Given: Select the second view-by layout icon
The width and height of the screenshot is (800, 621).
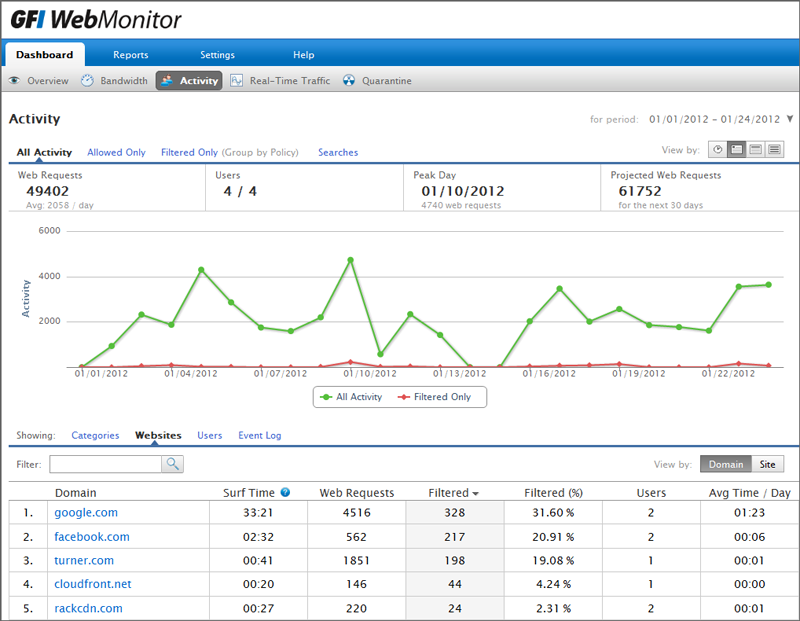Looking at the screenshot, I should click(736, 150).
